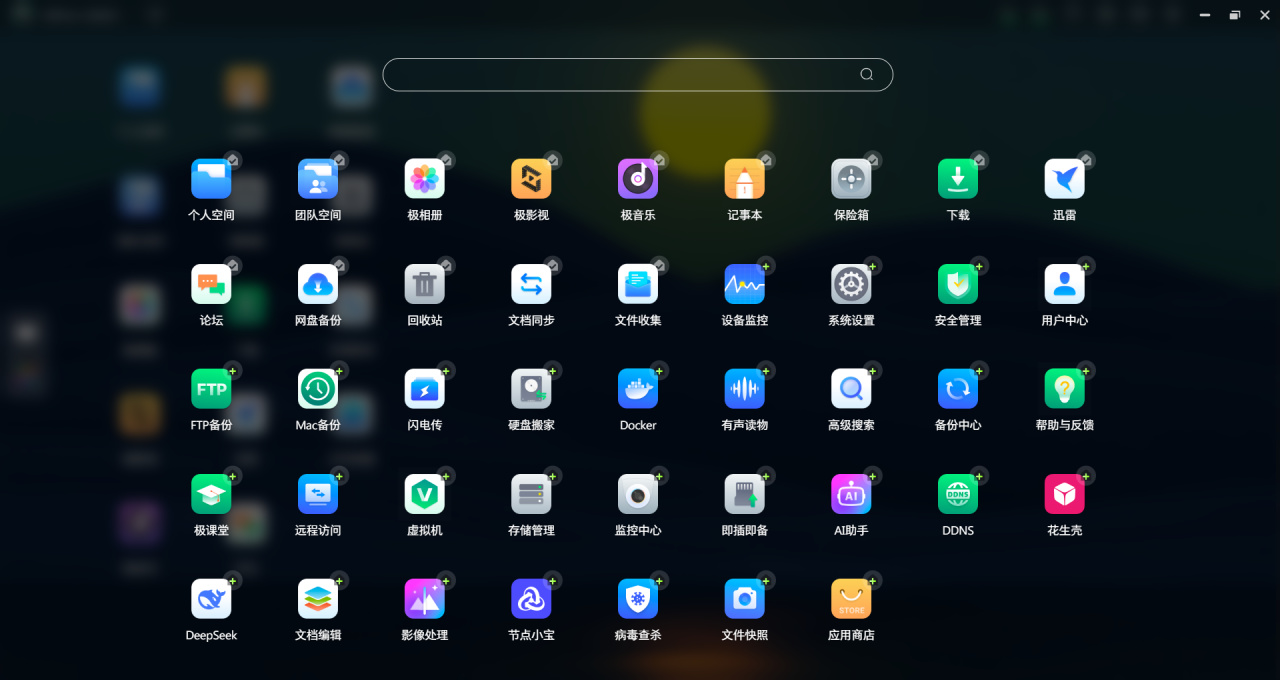
Task: Click the plus badge on DeepSeek
Action: tap(233, 580)
